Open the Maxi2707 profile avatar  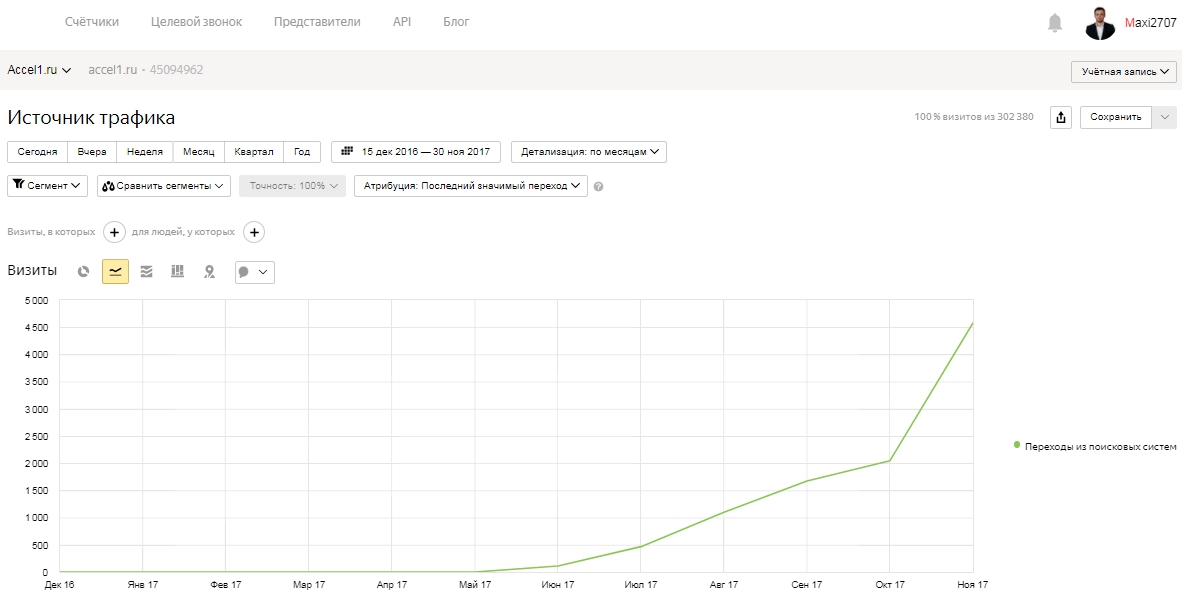click(1100, 23)
